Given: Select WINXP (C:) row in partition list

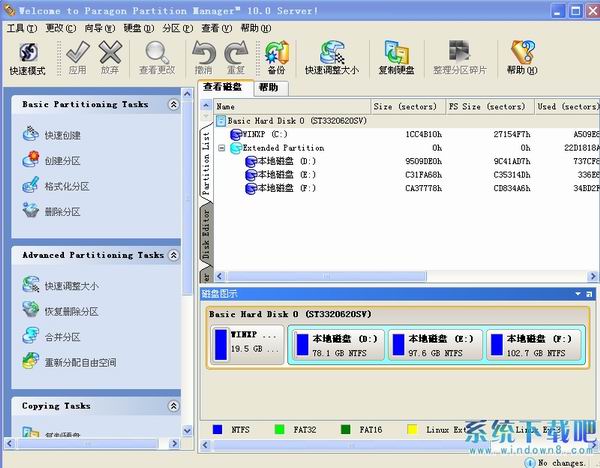Looking at the screenshot, I should pos(406,134).
